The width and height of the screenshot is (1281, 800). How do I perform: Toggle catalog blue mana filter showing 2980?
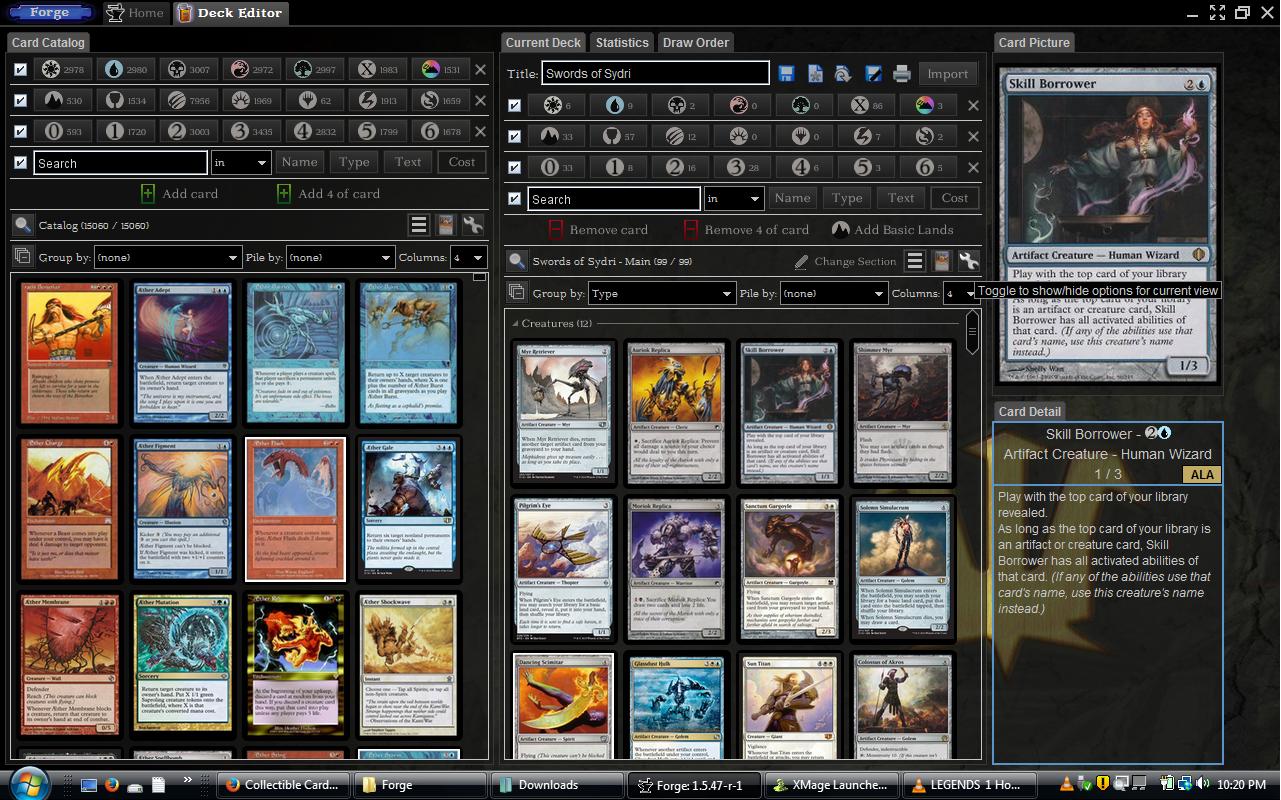pyautogui.click(x=126, y=69)
